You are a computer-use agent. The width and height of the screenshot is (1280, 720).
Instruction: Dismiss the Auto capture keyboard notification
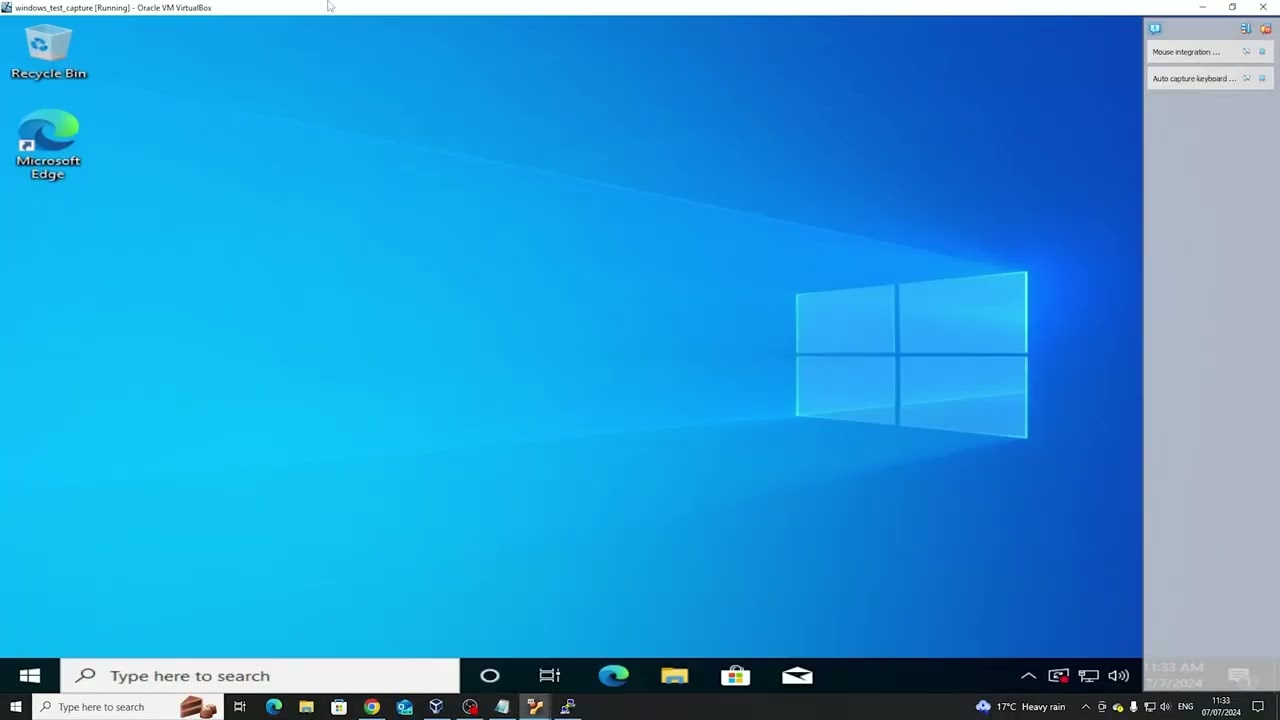1262,78
